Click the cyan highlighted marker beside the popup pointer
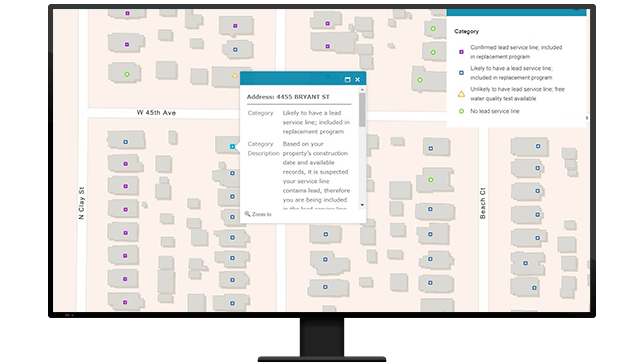The height and width of the screenshot is (362, 644). coord(232,147)
